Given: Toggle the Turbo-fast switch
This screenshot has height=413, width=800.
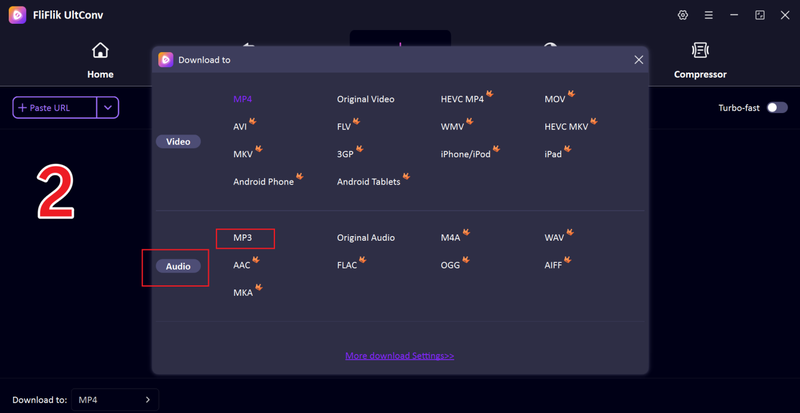Looking at the screenshot, I should pos(778,108).
